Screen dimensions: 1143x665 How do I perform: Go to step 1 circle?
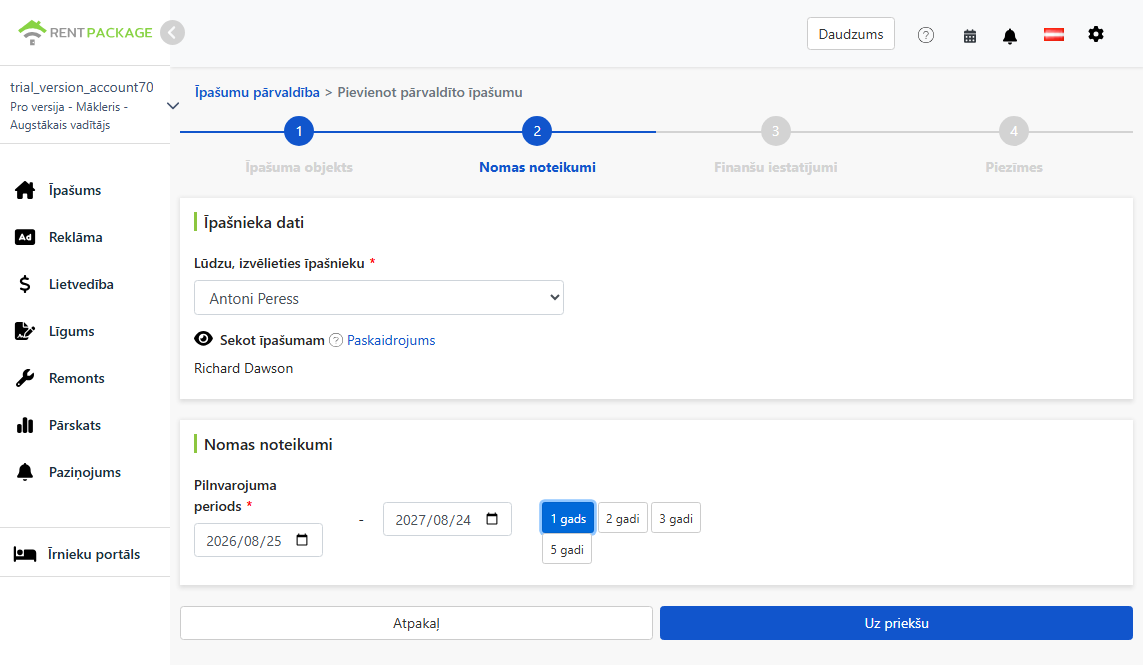coord(299,131)
